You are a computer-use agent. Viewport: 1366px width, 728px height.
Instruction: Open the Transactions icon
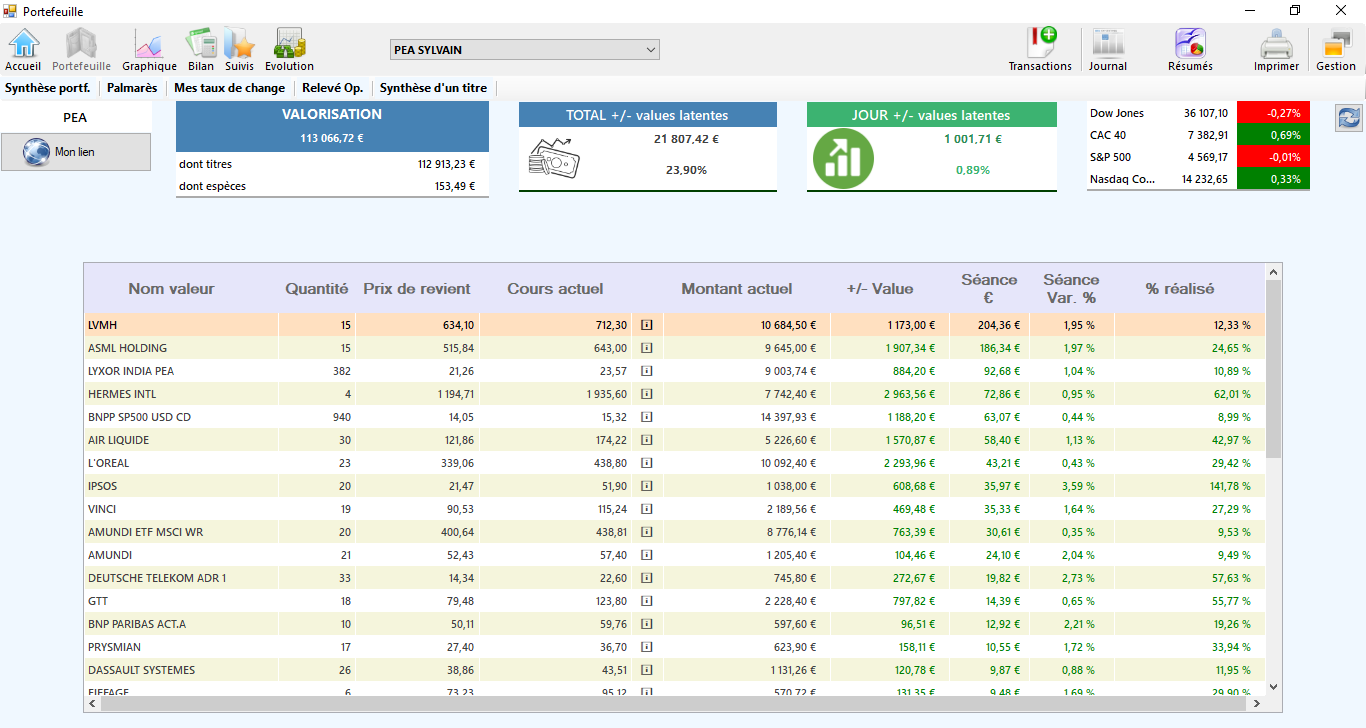[x=1040, y=49]
